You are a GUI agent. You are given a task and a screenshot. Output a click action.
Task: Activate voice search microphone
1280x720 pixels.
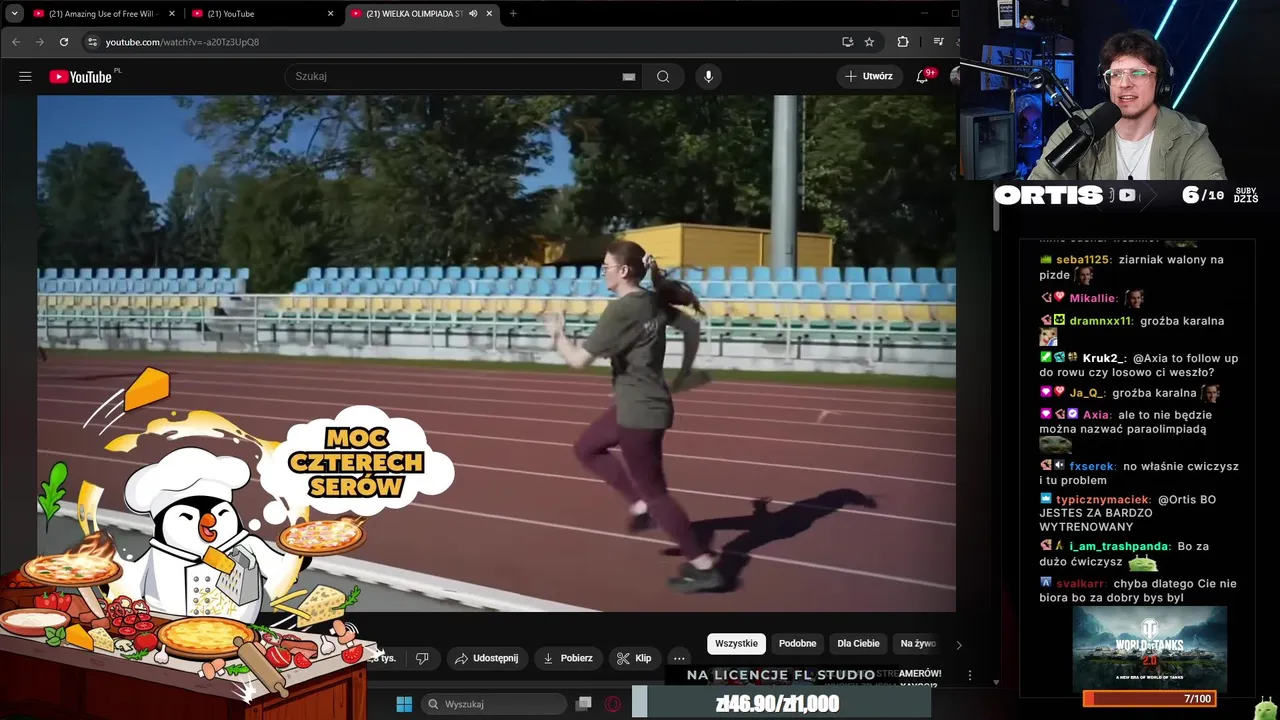pyautogui.click(x=708, y=76)
